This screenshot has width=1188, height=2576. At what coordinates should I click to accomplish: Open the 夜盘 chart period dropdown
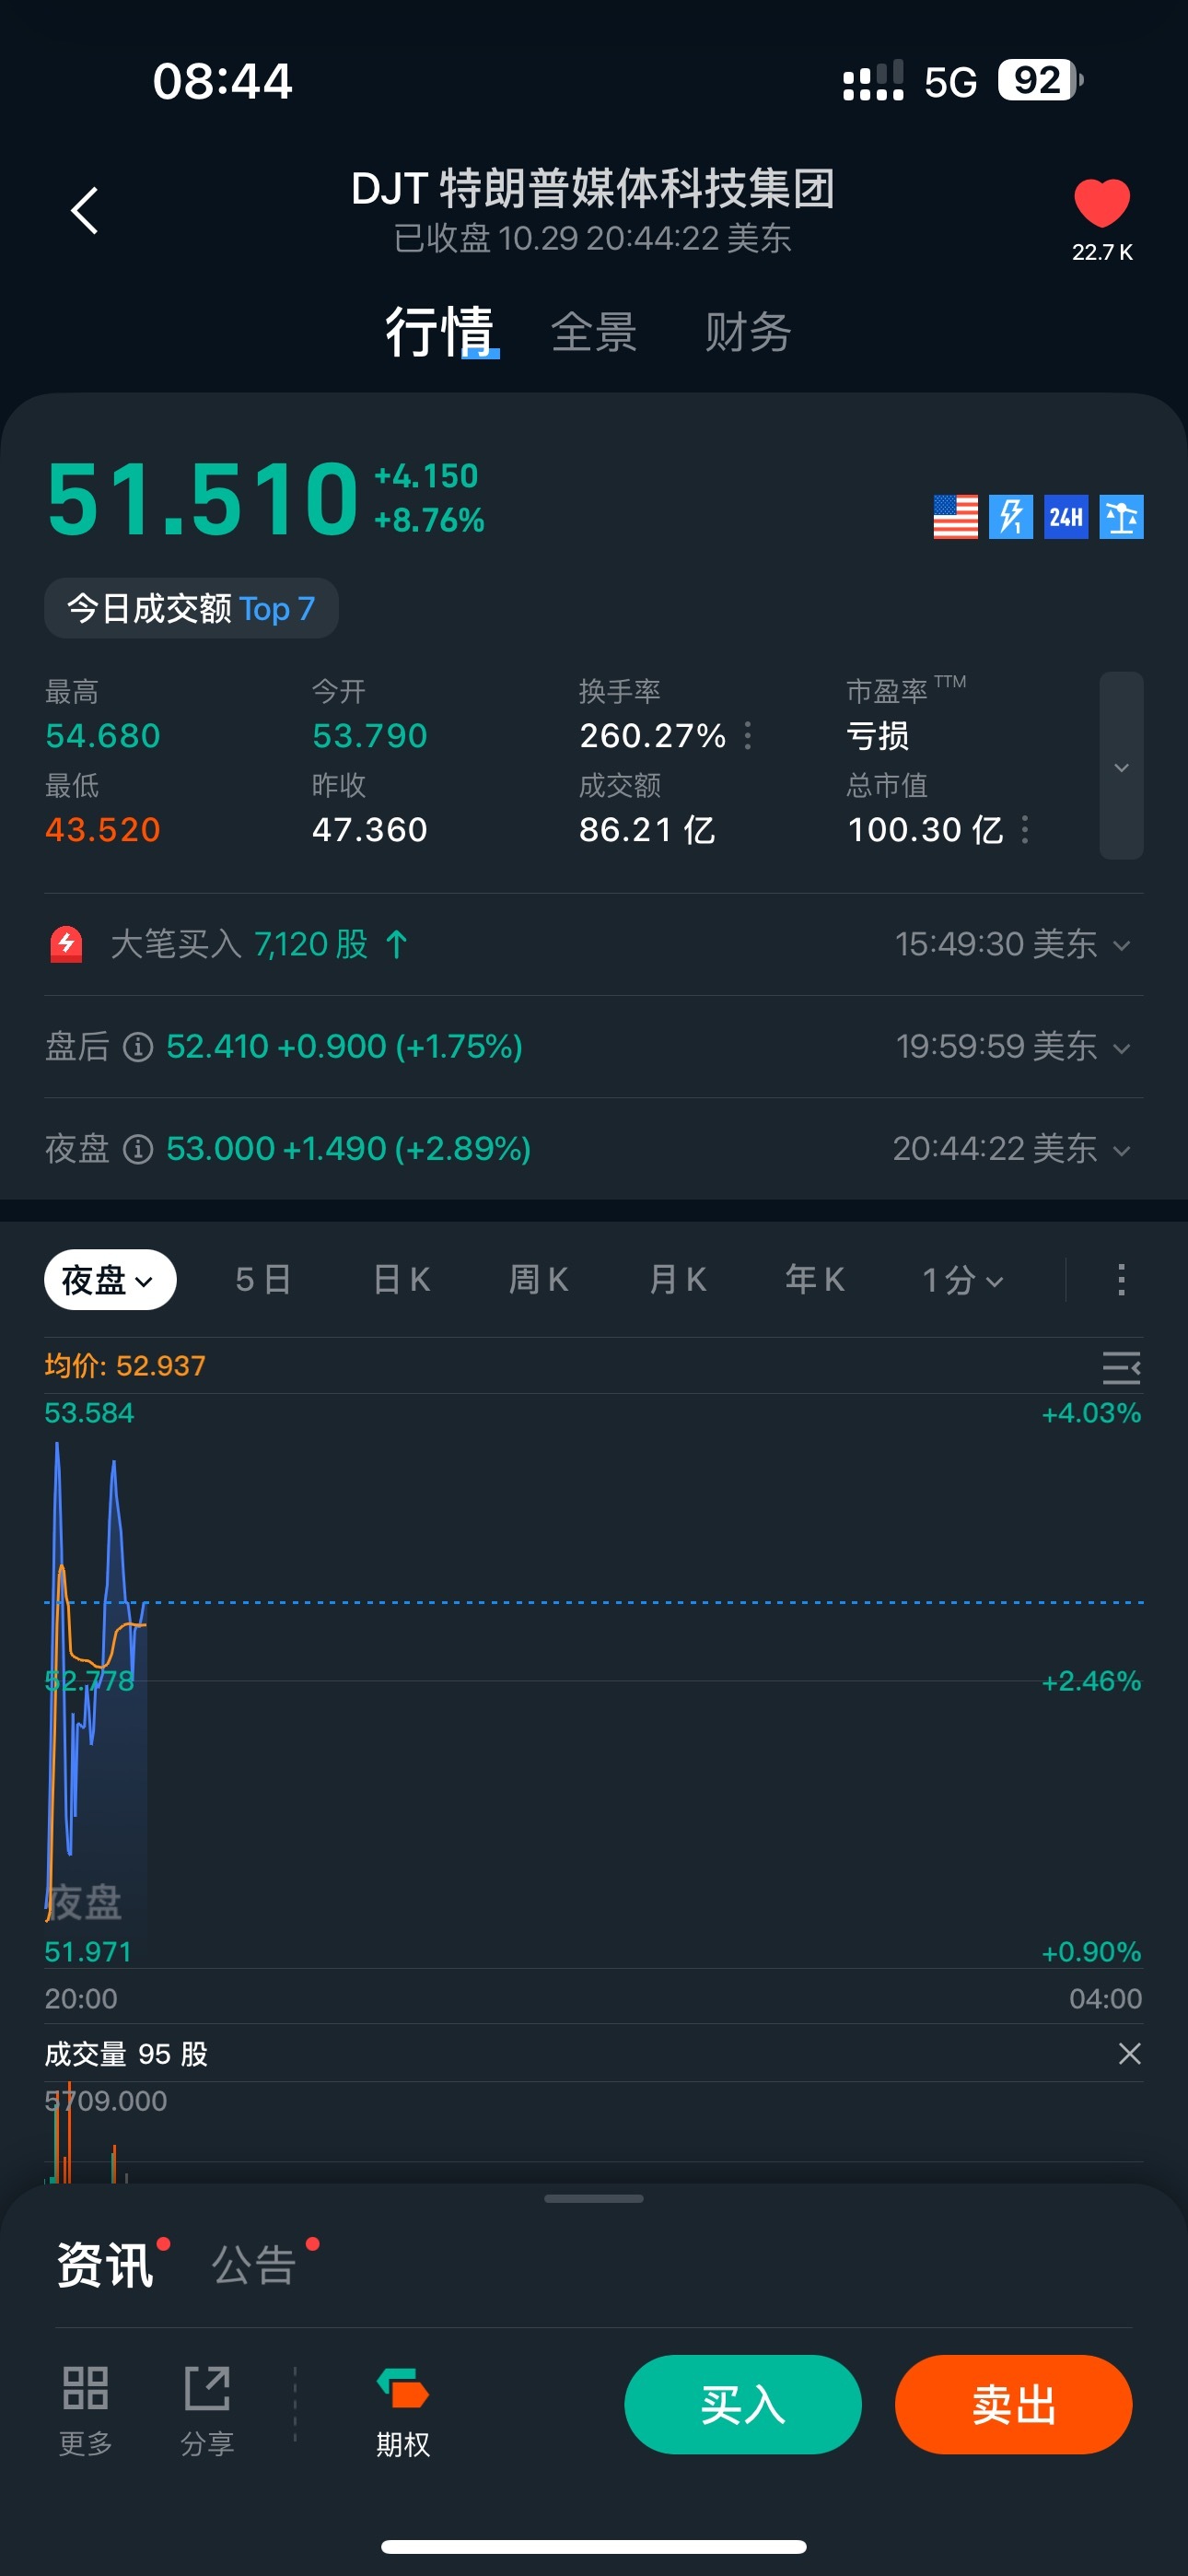(x=110, y=1279)
